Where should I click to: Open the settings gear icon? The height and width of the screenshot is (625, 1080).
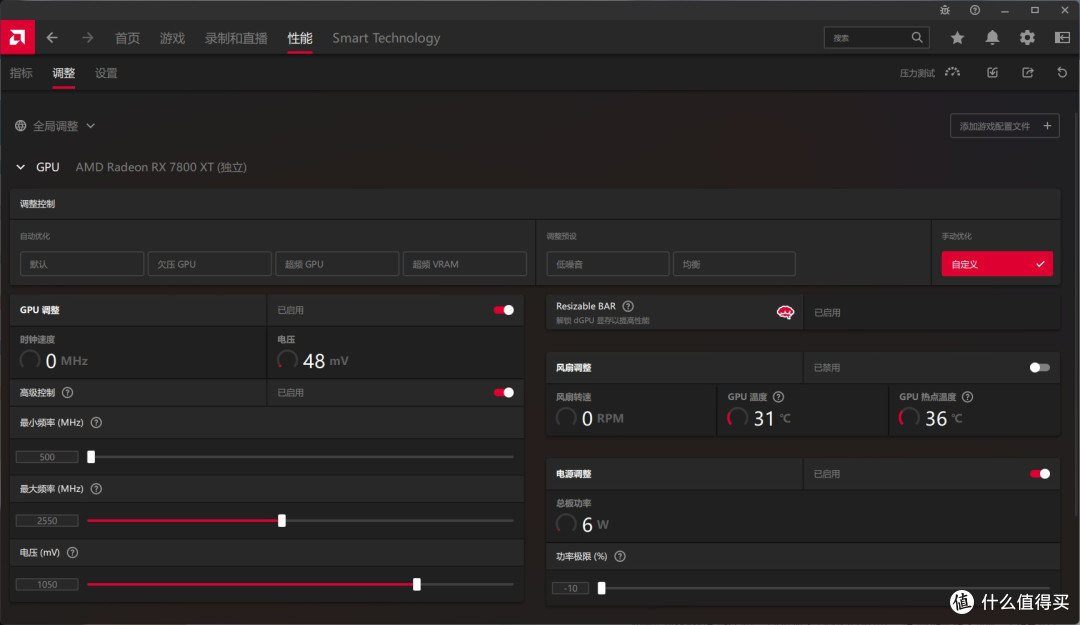1027,38
